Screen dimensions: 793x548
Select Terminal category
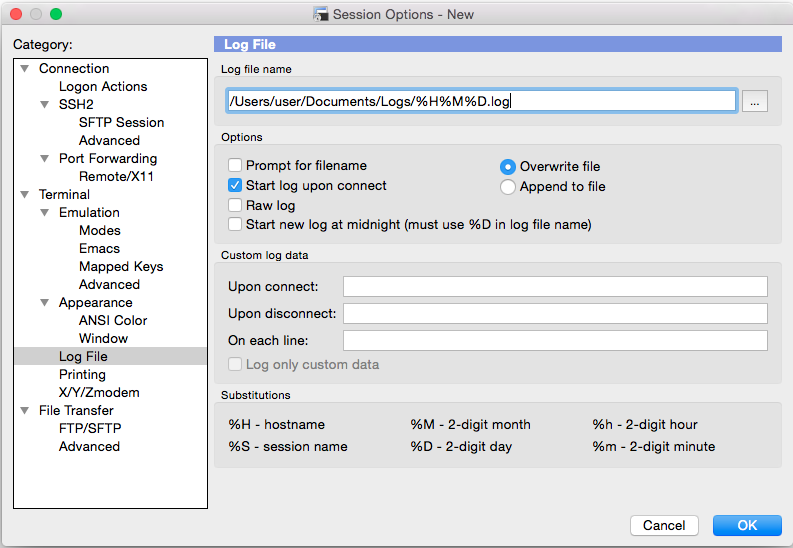click(x=64, y=195)
